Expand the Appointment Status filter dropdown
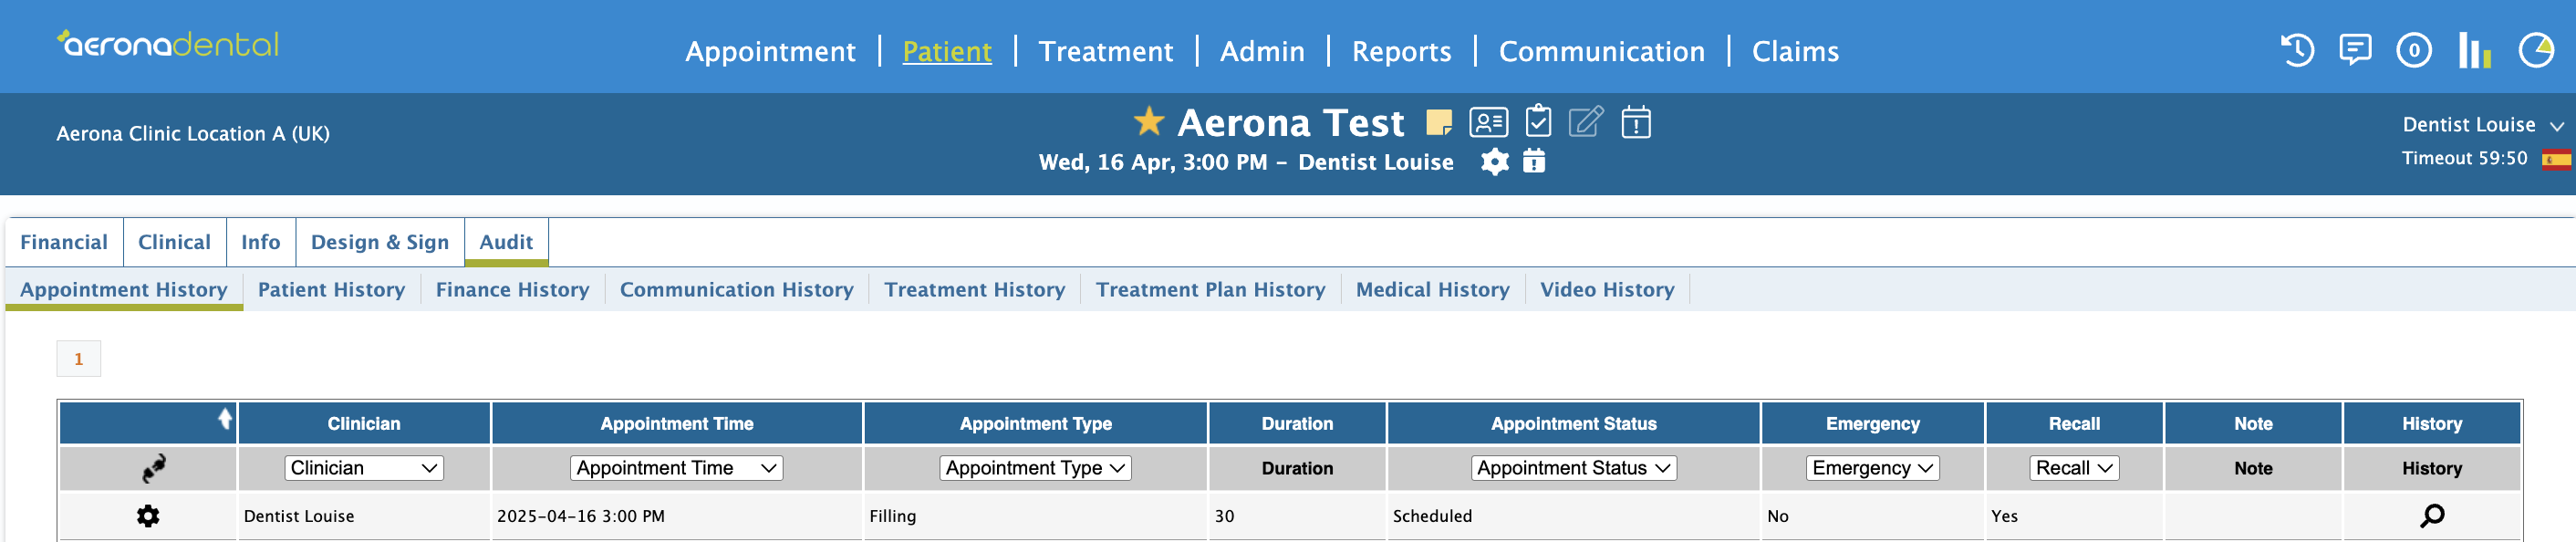The height and width of the screenshot is (542, 2576). tap(1573, 468)
